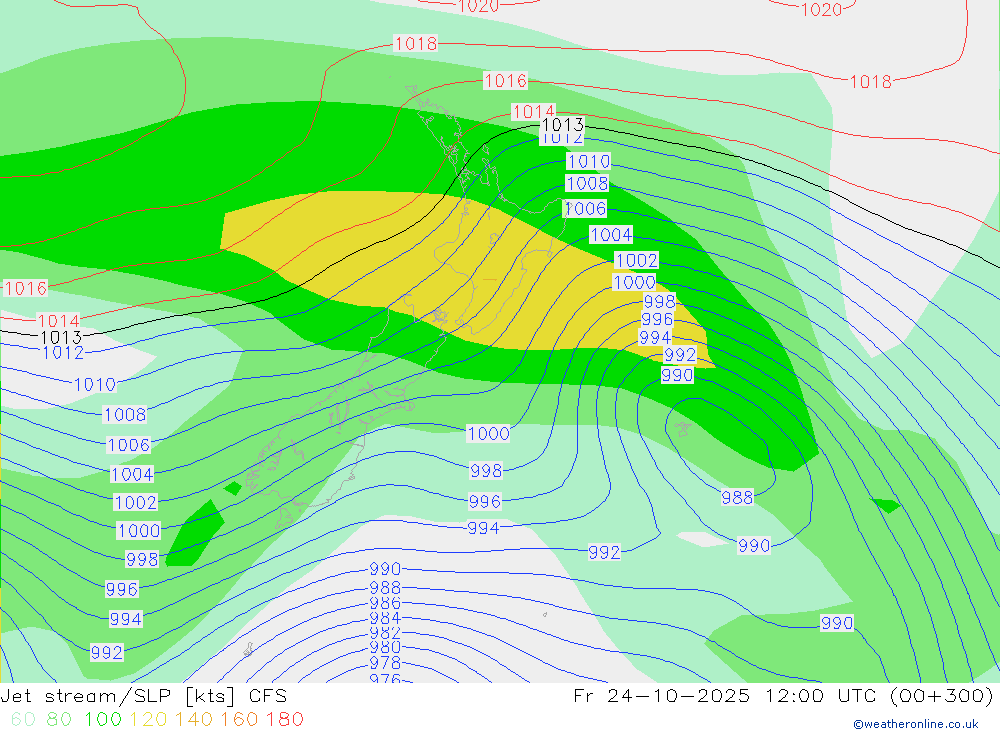The width and height of the screenshot is (1000, 733).
Task: Click the blue 1006 label at left side
Action: coord(129,445)
